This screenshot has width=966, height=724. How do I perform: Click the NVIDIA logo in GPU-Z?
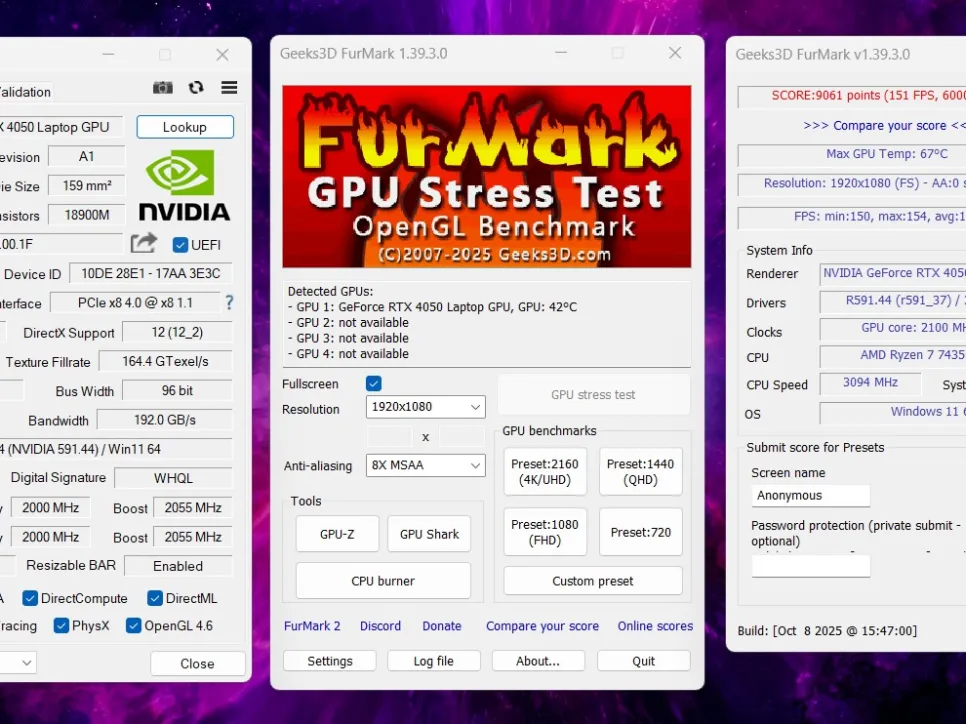pos(183,186)
